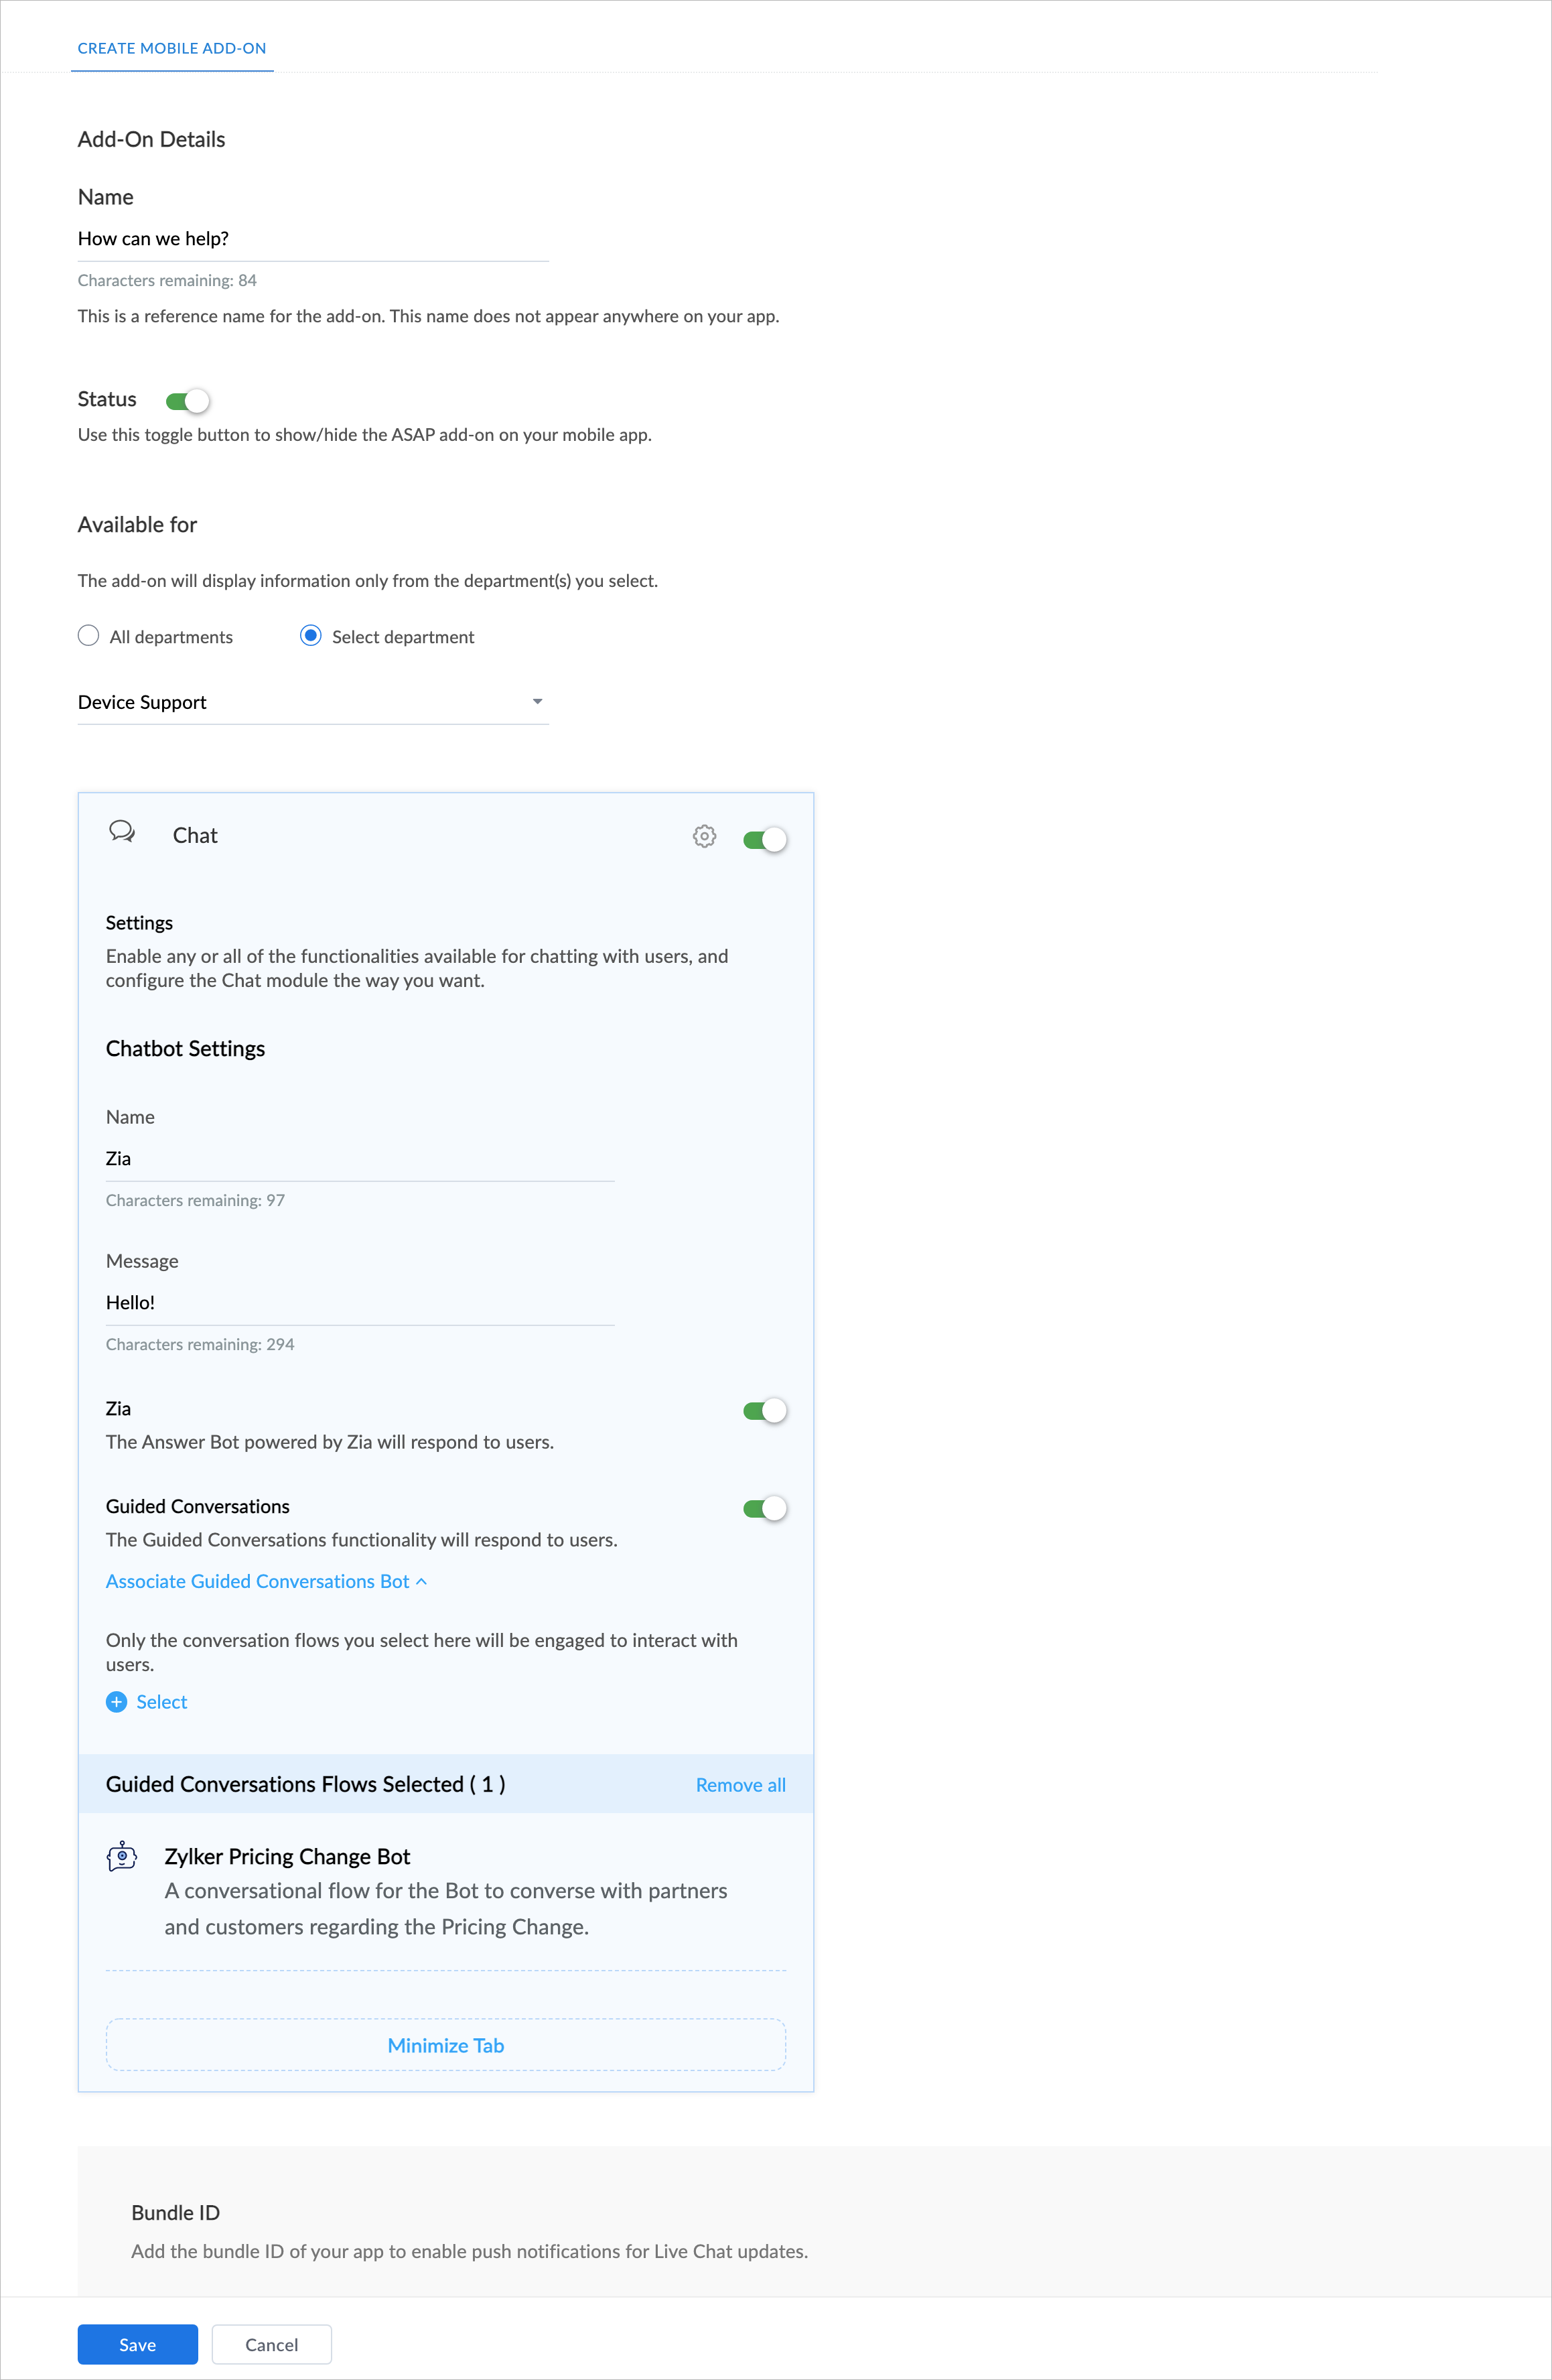1552x2380 pixels.
Task: Click the chatbot Message field with Hello!
Action: [360, 1303]
